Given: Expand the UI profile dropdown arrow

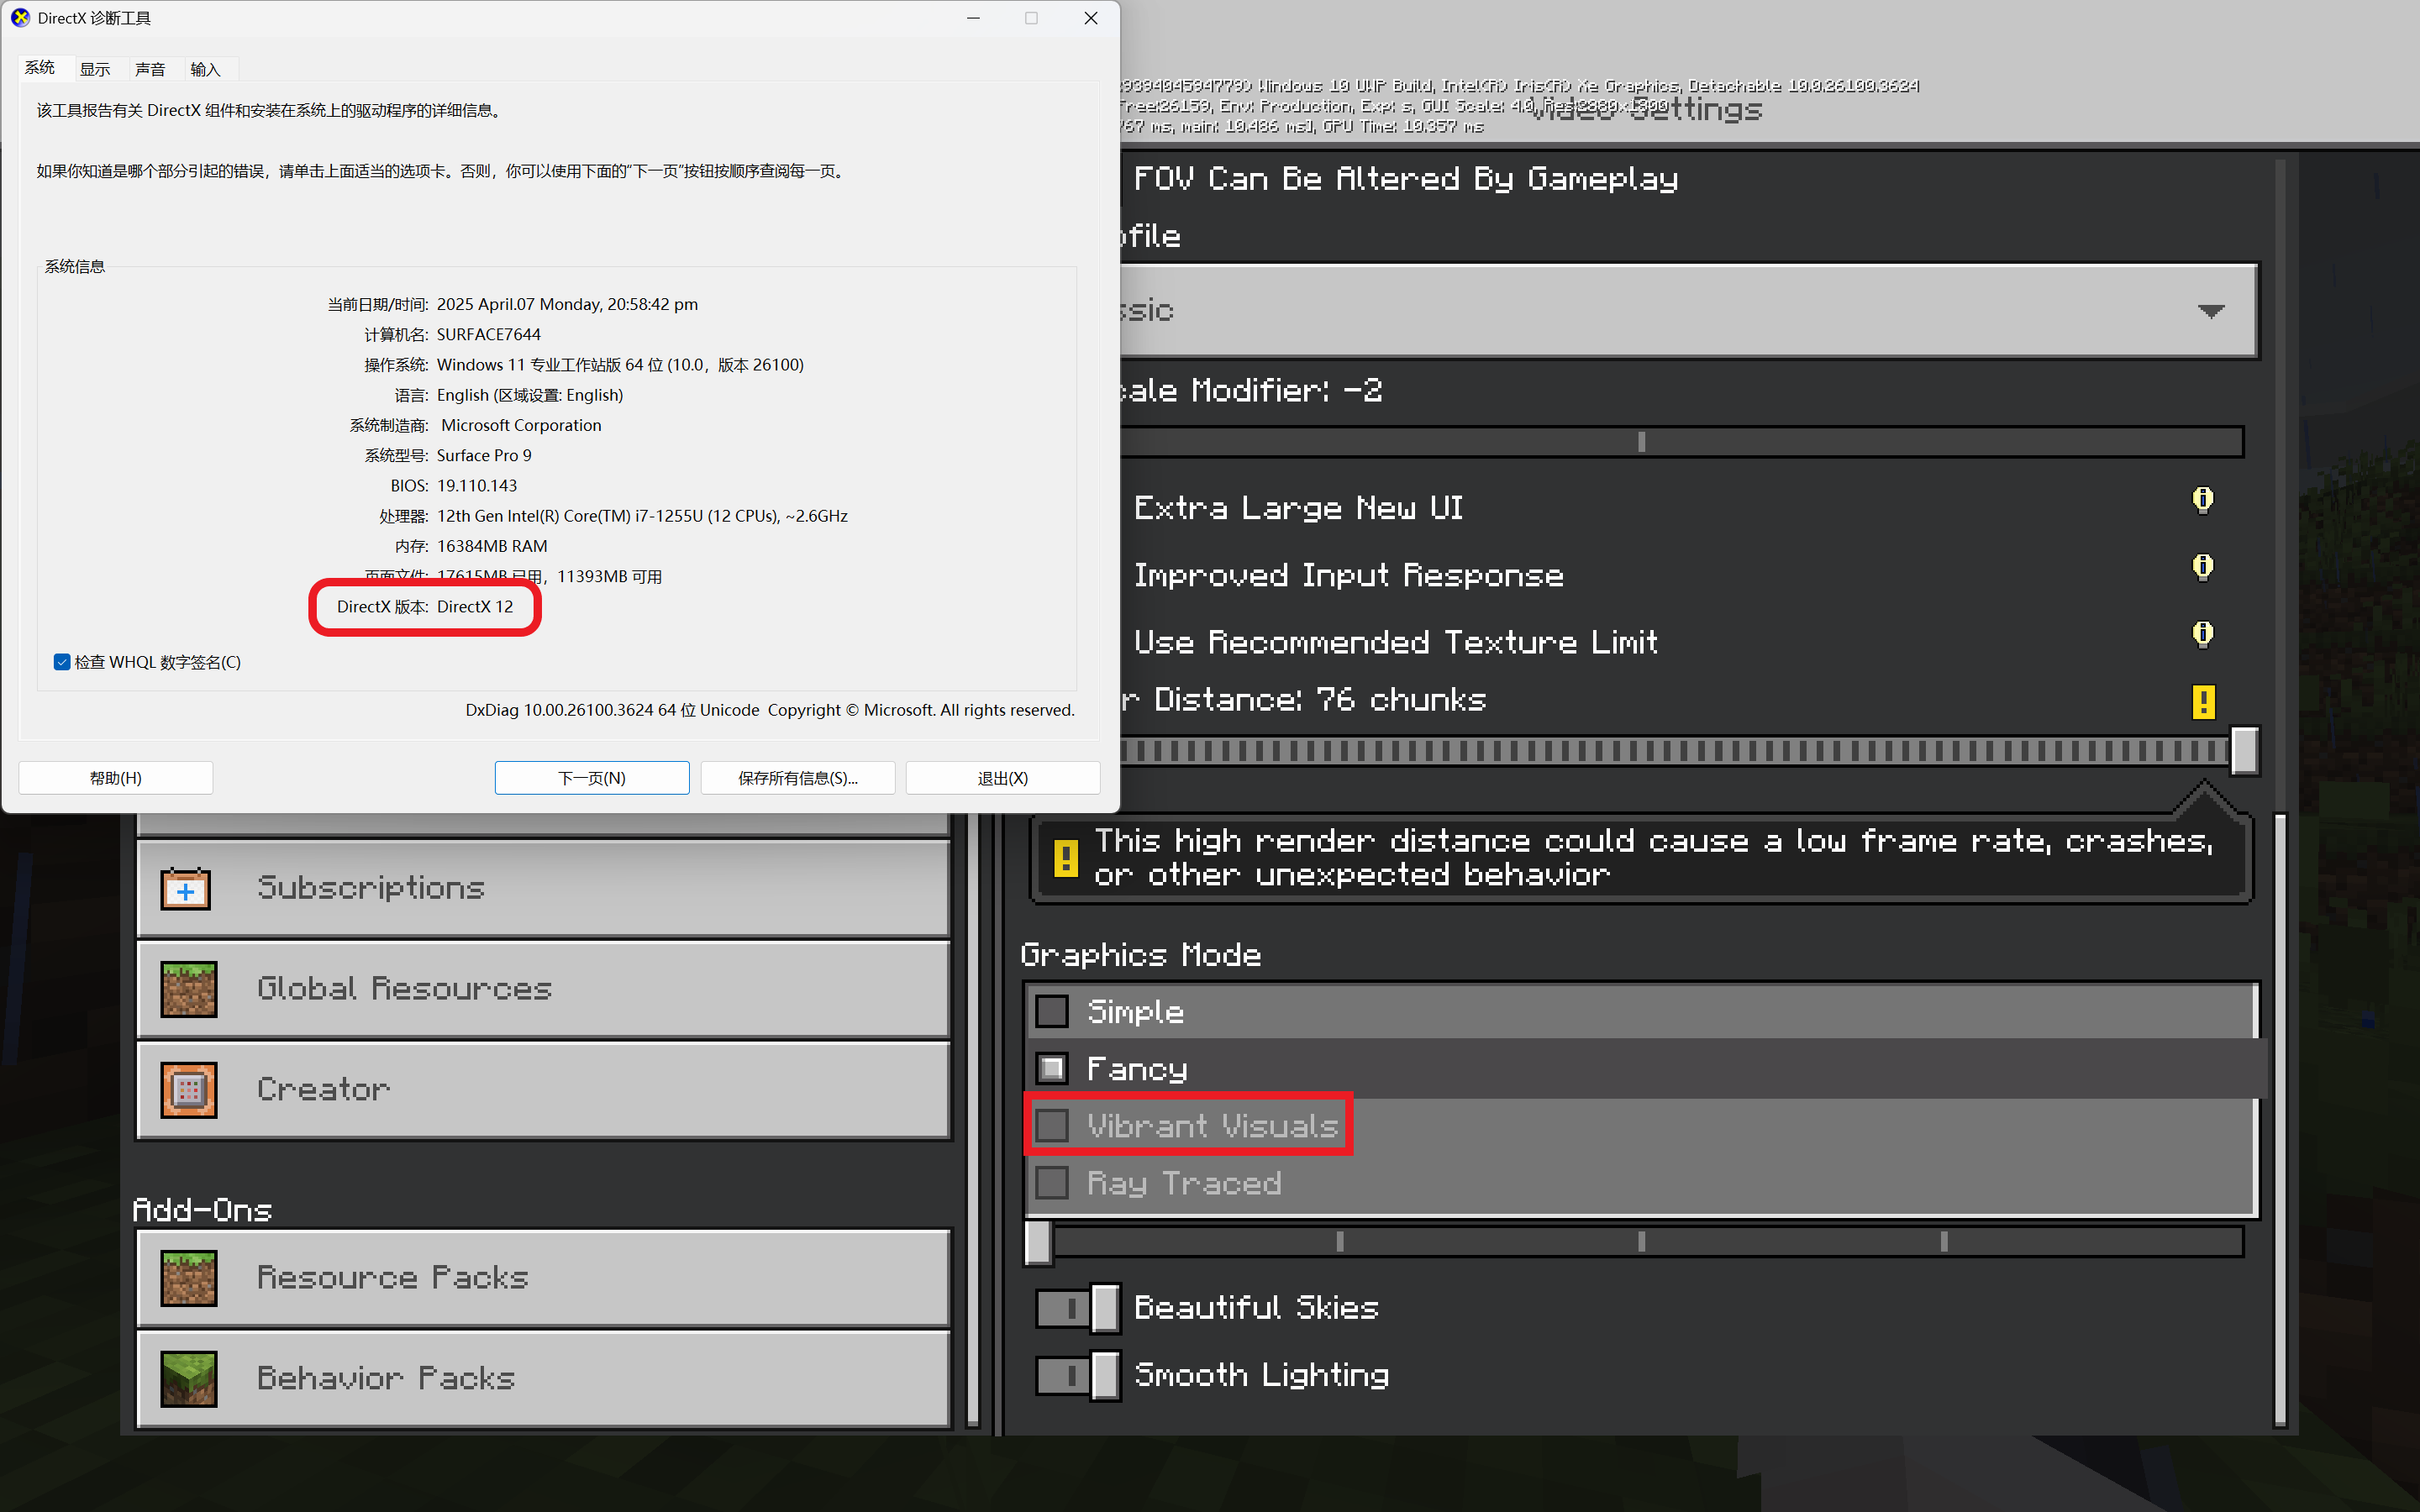Looking at the screenshot, I should 2210,311.
